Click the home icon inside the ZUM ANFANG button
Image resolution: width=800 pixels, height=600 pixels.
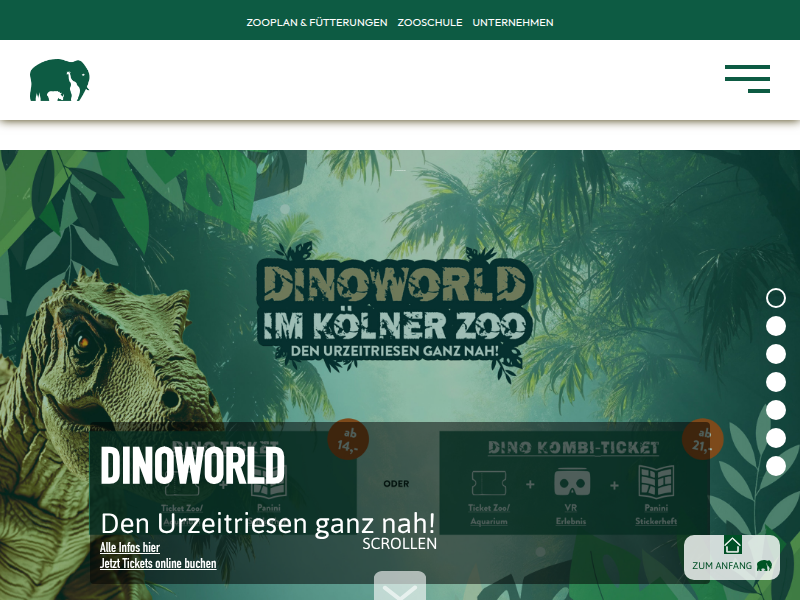click(733, 543)
